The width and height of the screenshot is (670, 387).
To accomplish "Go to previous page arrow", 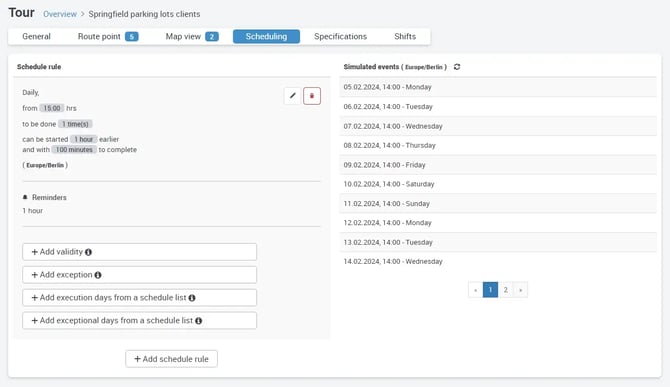I will coord(476,290).
